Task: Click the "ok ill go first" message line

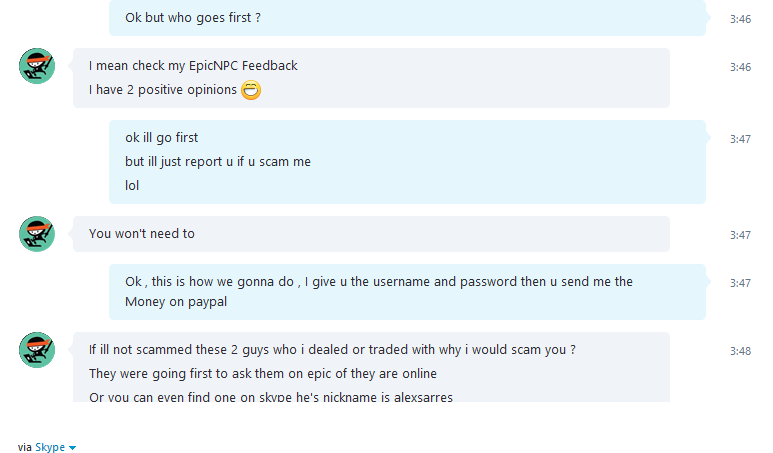Action: click(161, 138)
